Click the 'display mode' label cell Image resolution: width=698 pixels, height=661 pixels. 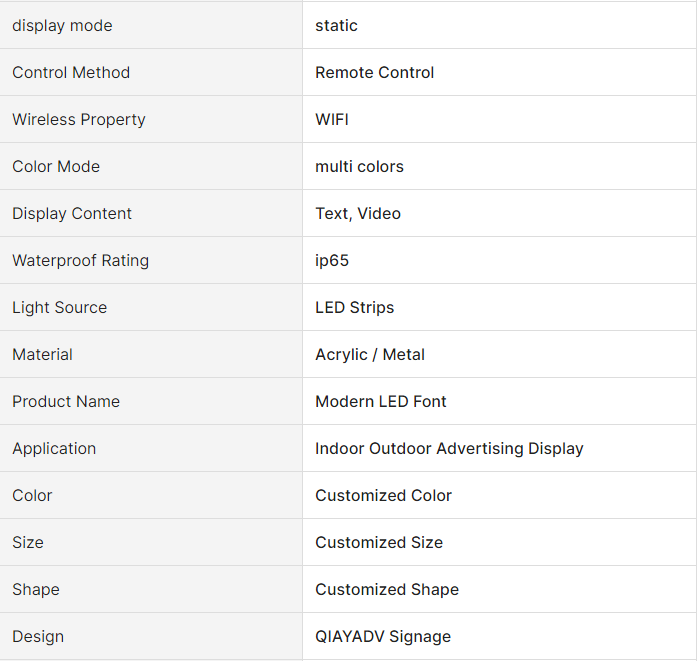click(62, 26)
